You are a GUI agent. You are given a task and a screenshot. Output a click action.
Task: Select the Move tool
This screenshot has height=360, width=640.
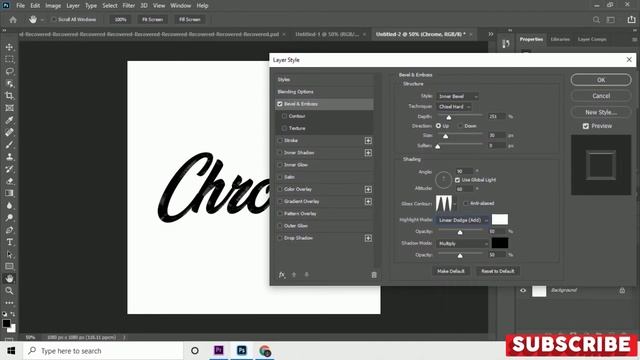click(9, 47)
